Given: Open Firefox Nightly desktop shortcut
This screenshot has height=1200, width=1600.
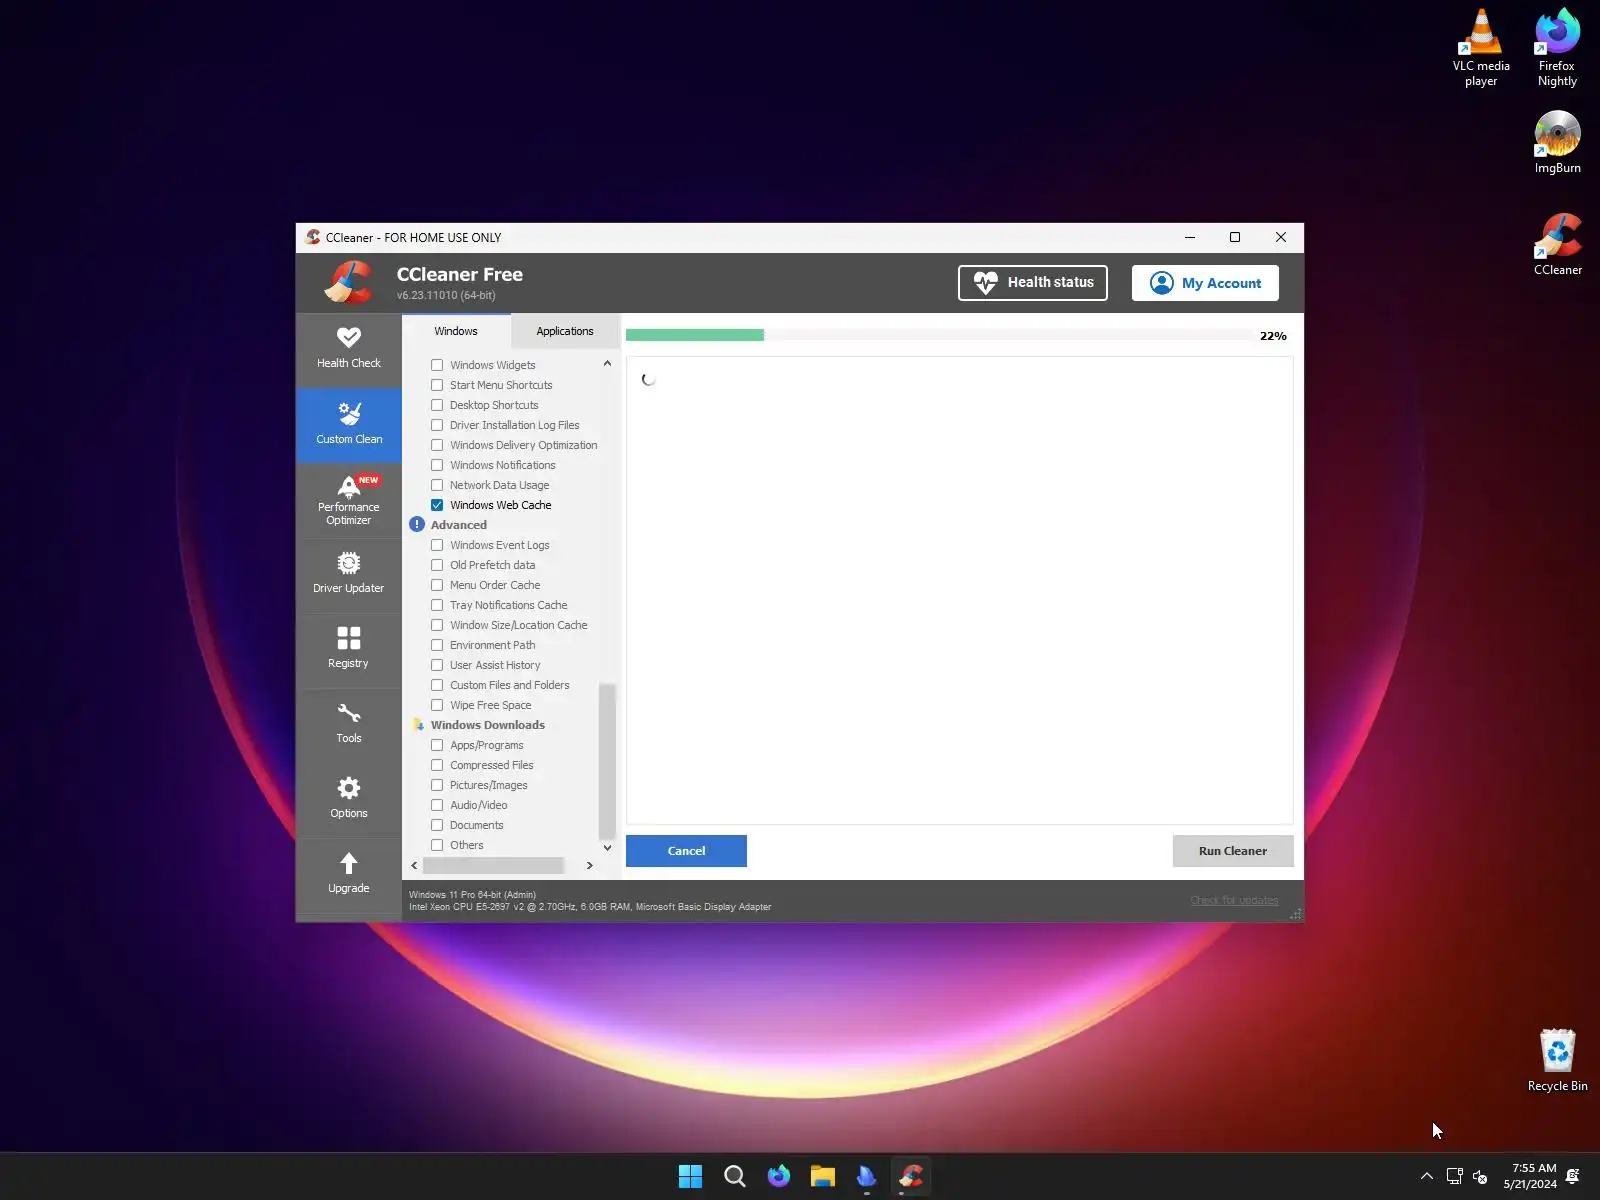Looking at the screenshot, I should coord(1557,48).
